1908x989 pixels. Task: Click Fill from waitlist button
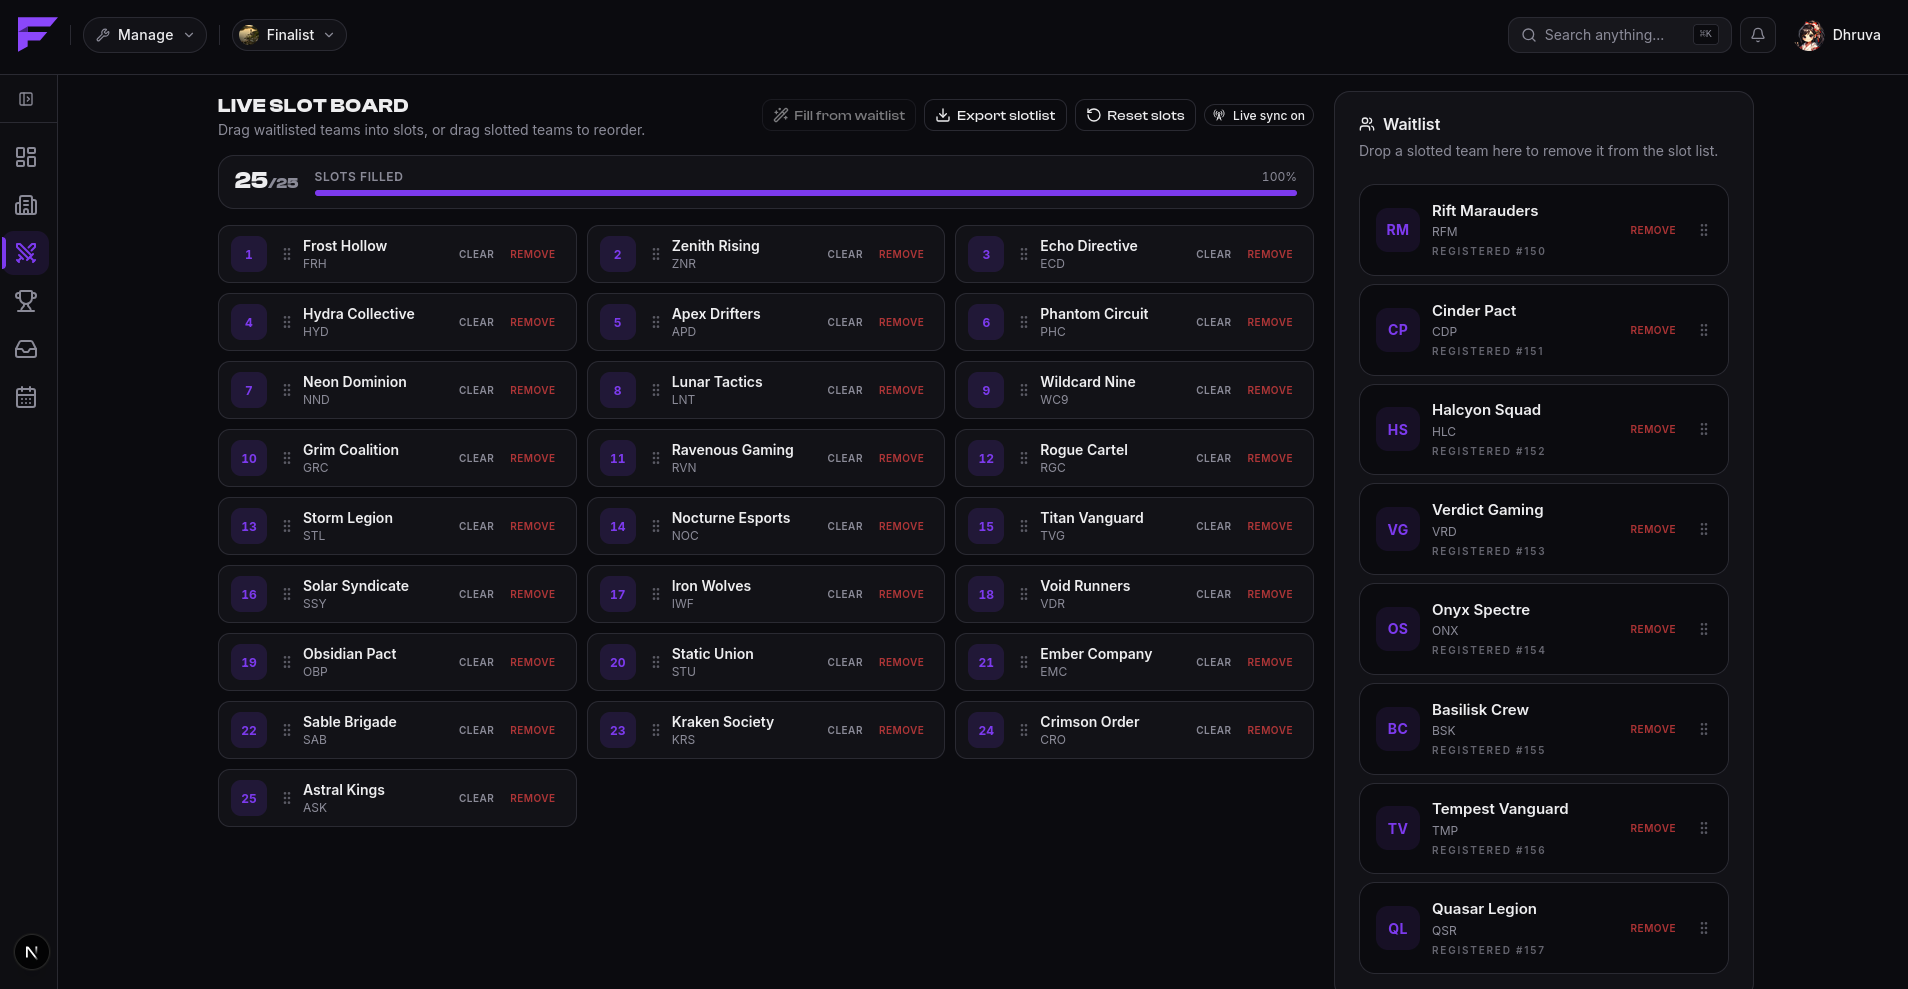coord(839,115)
